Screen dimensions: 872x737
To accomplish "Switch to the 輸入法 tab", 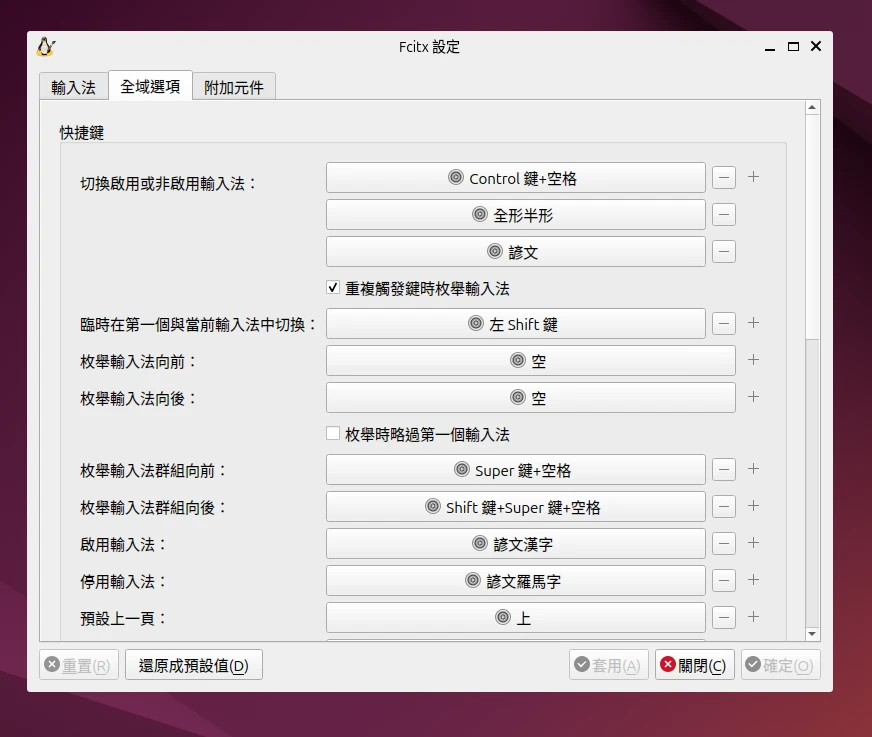I will tap(73, 87).
